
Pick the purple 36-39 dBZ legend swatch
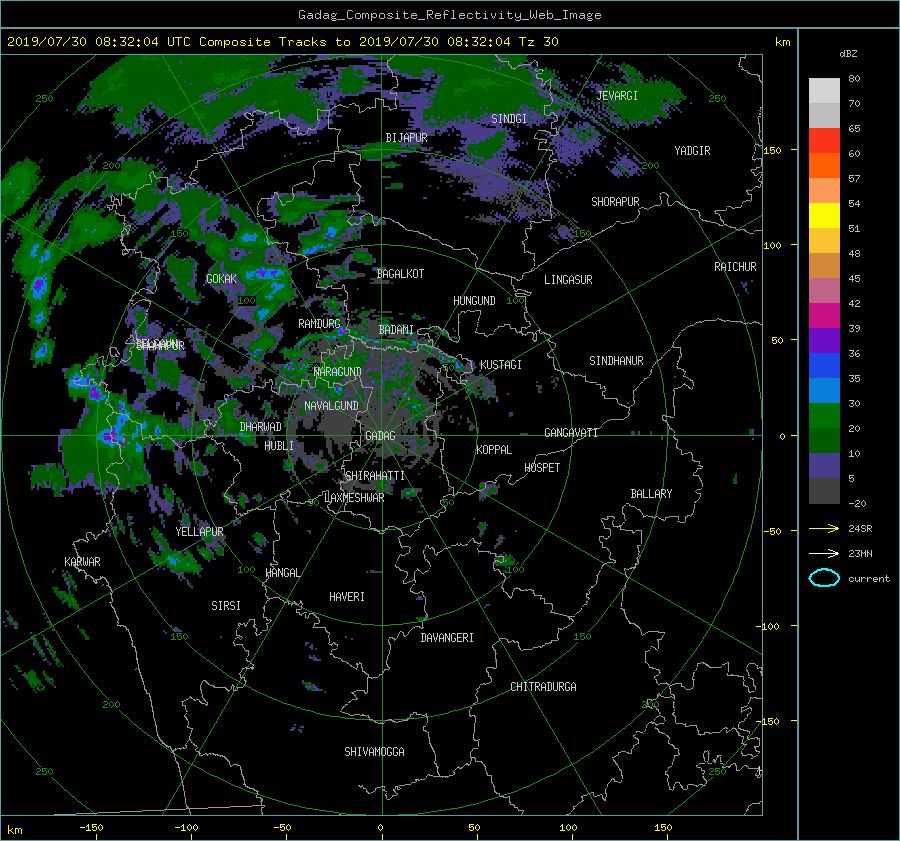point(824,341)
